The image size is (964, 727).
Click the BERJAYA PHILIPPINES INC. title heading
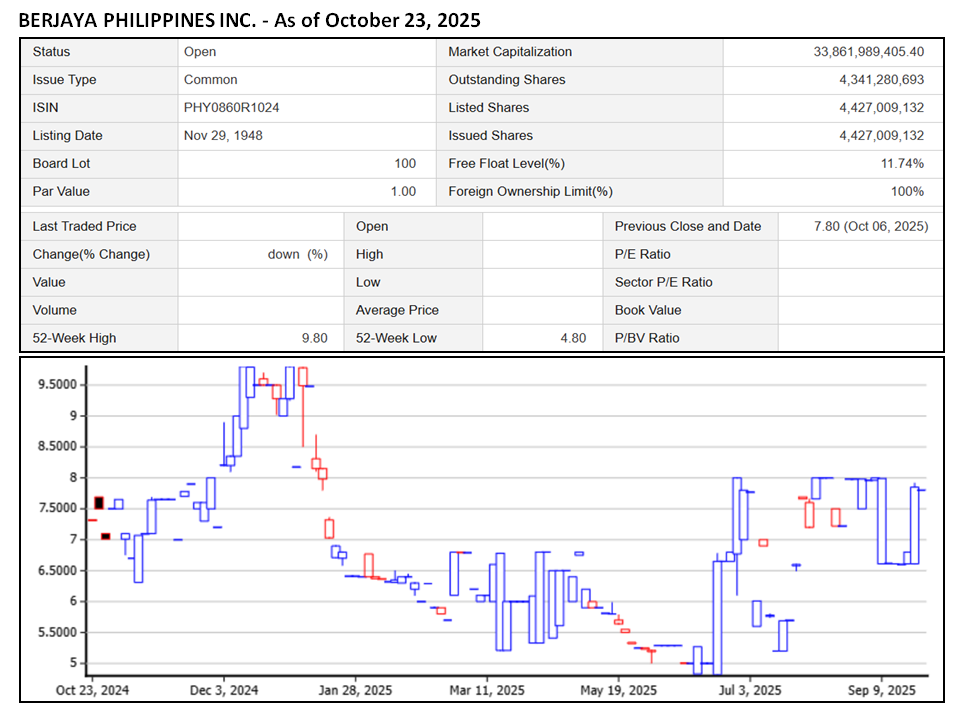[250, 19]
